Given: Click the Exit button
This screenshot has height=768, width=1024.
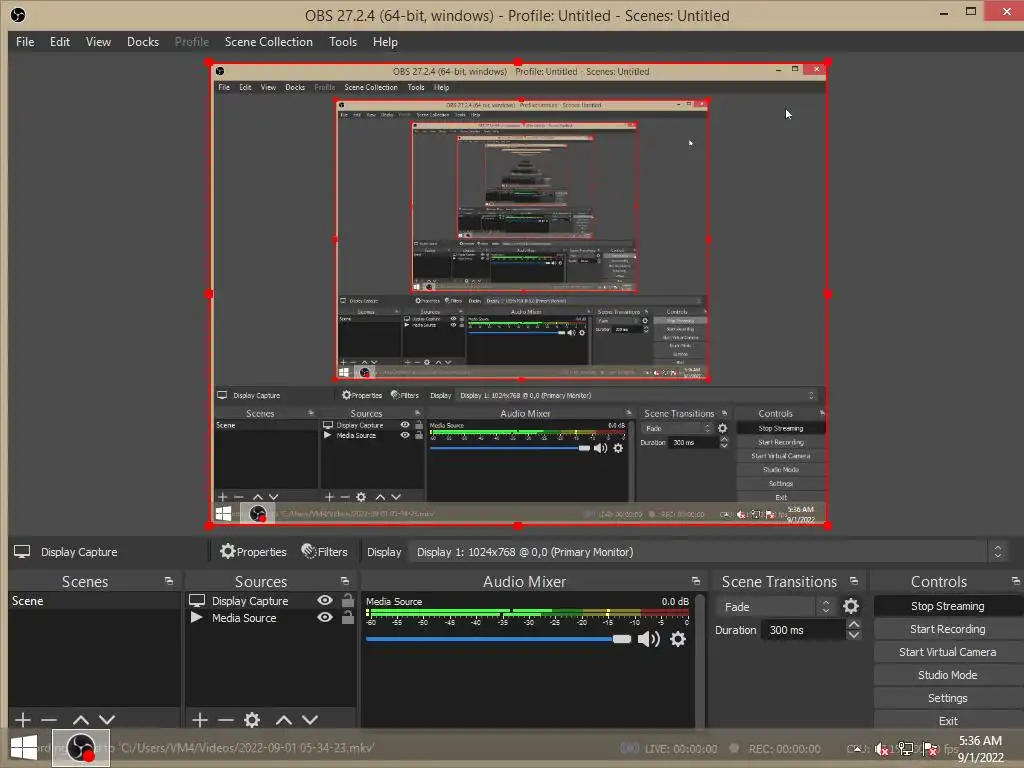Looking at the screenshot, I should click(x=948, y=721).
